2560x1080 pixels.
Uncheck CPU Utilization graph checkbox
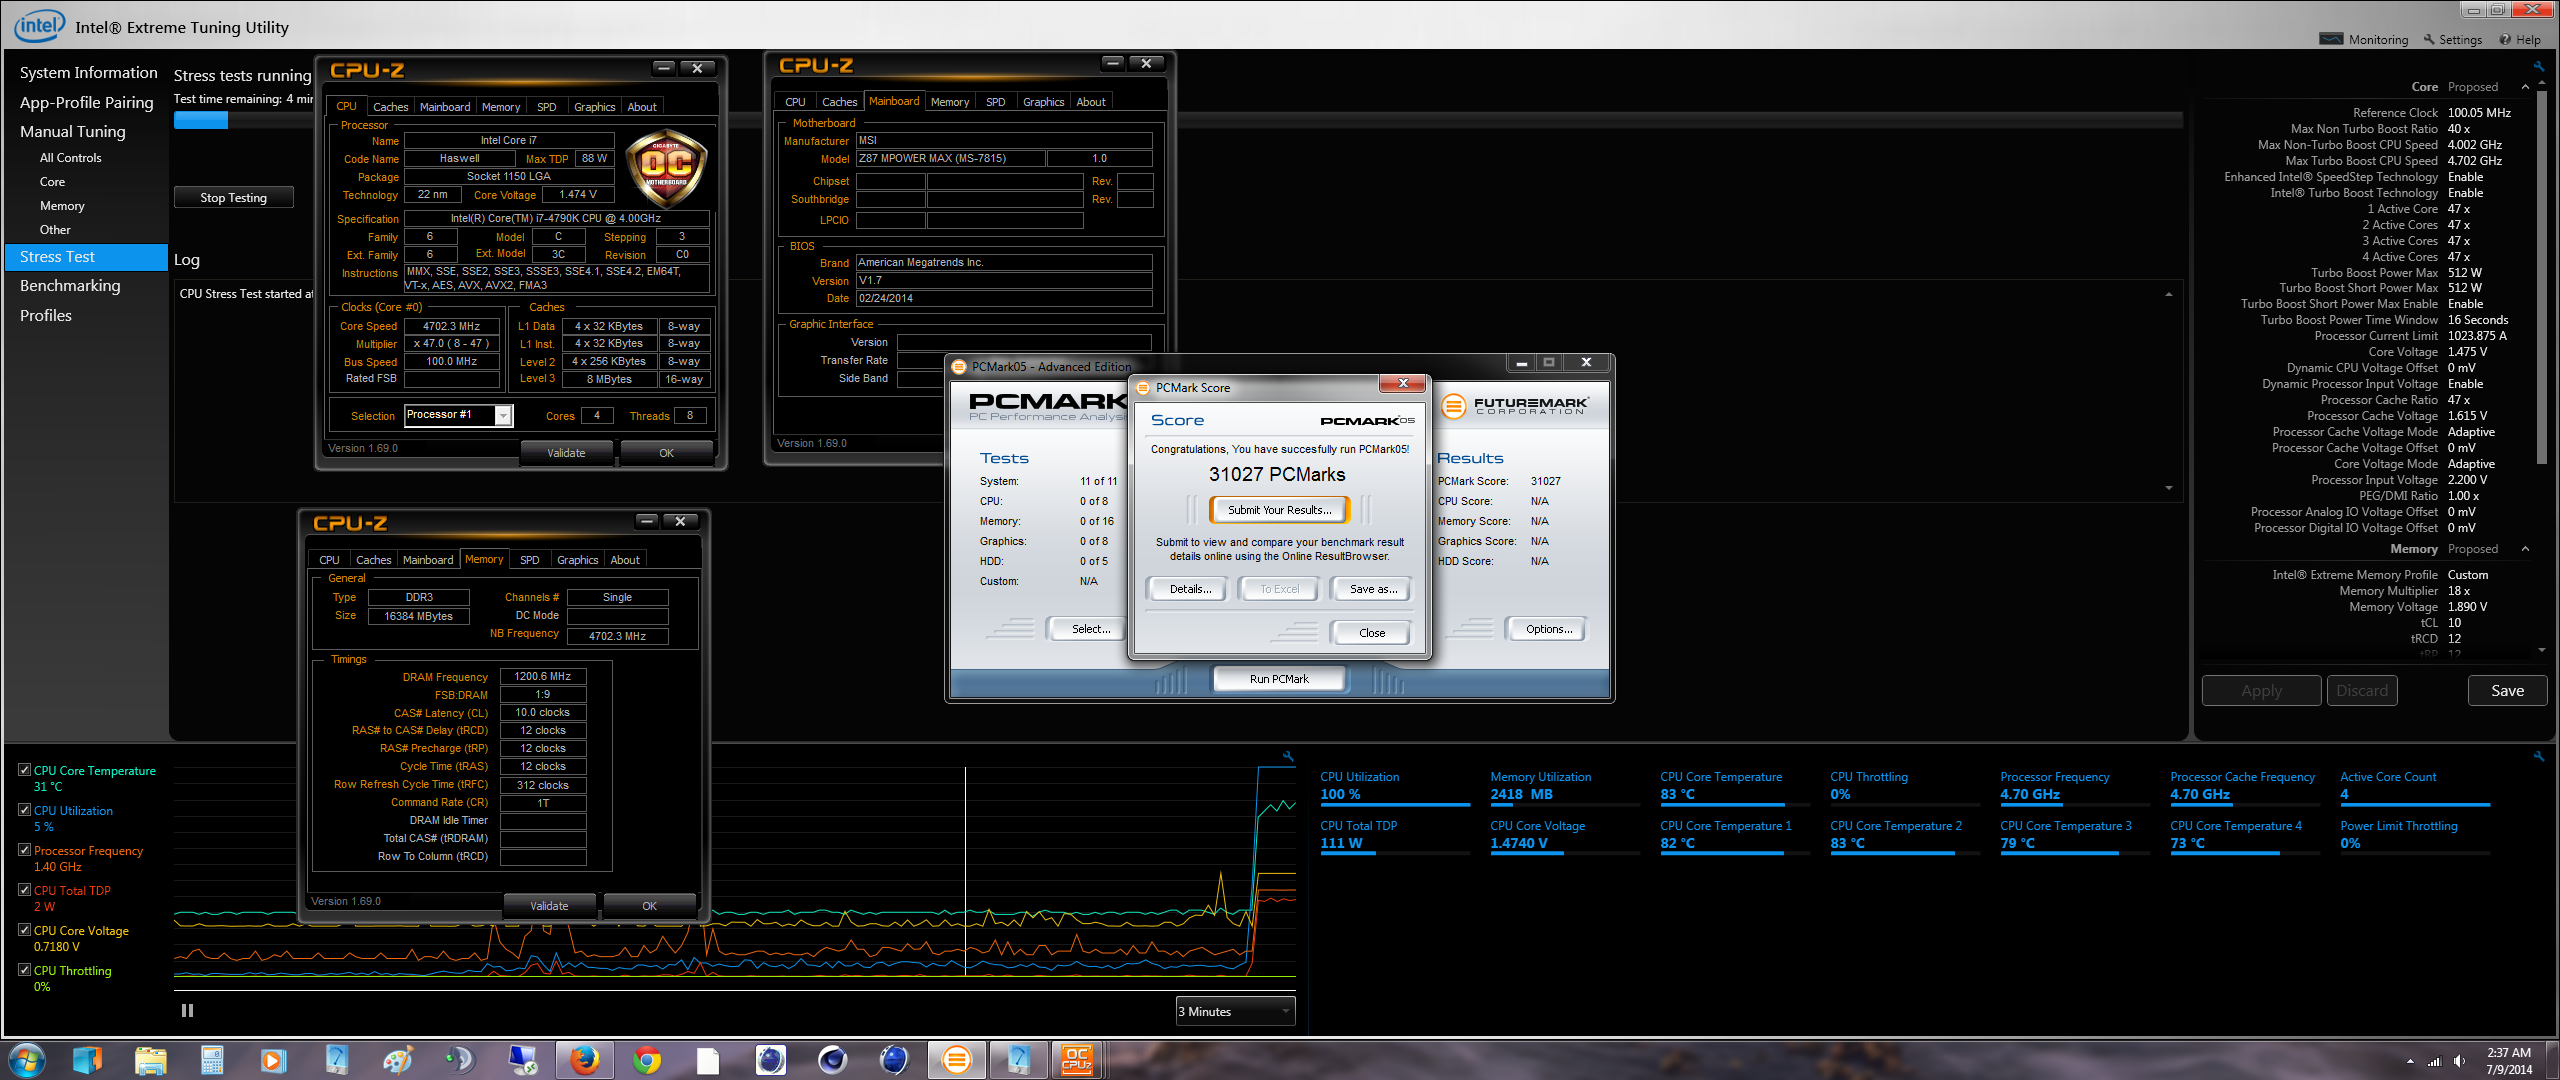pyautogui.click(x=24, y=810)
